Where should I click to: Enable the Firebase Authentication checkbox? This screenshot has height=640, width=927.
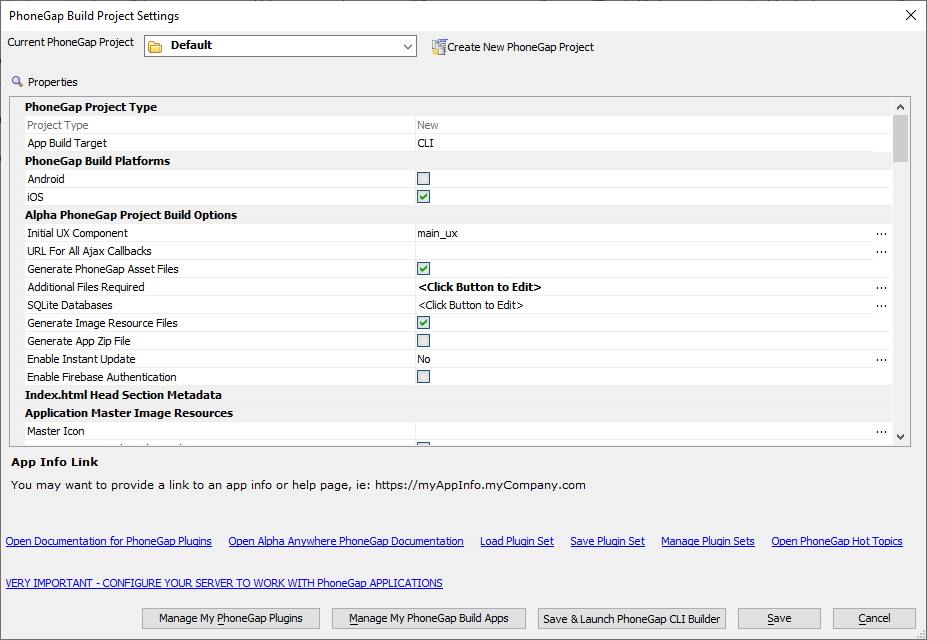point(423,377)
